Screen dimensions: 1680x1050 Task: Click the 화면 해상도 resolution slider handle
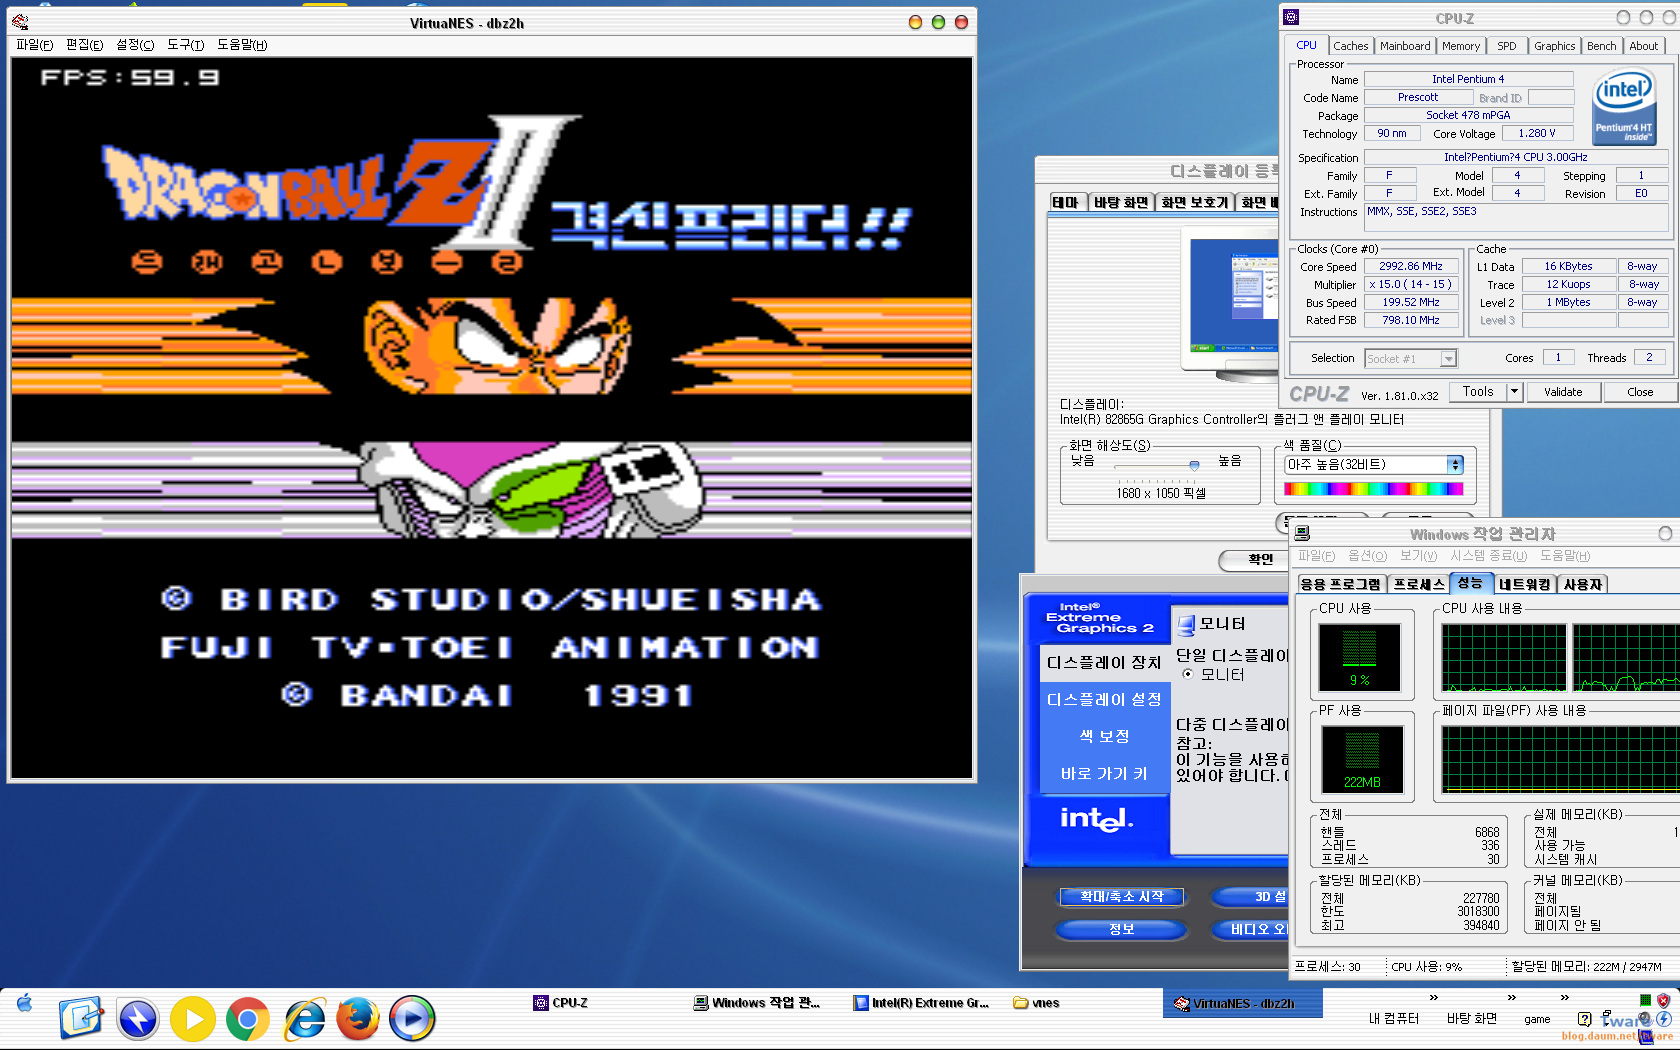pyautogui.click(x=1194, y=465)
